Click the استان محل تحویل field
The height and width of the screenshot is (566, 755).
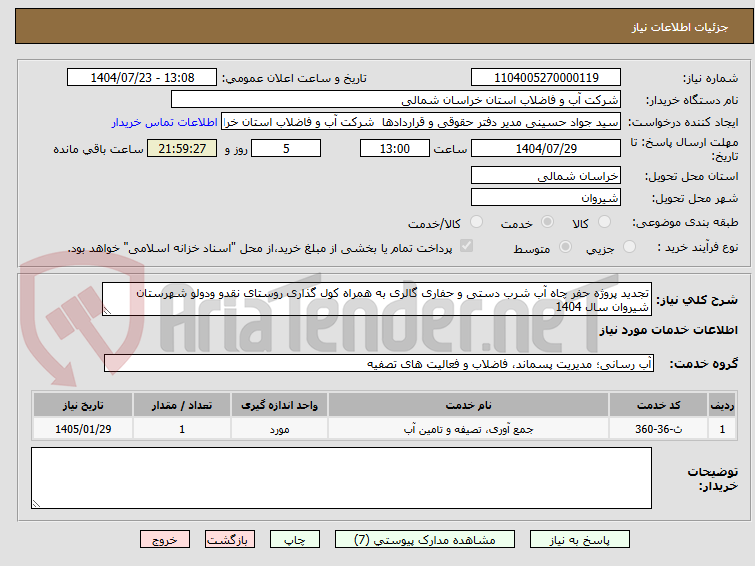pos(546,176)
